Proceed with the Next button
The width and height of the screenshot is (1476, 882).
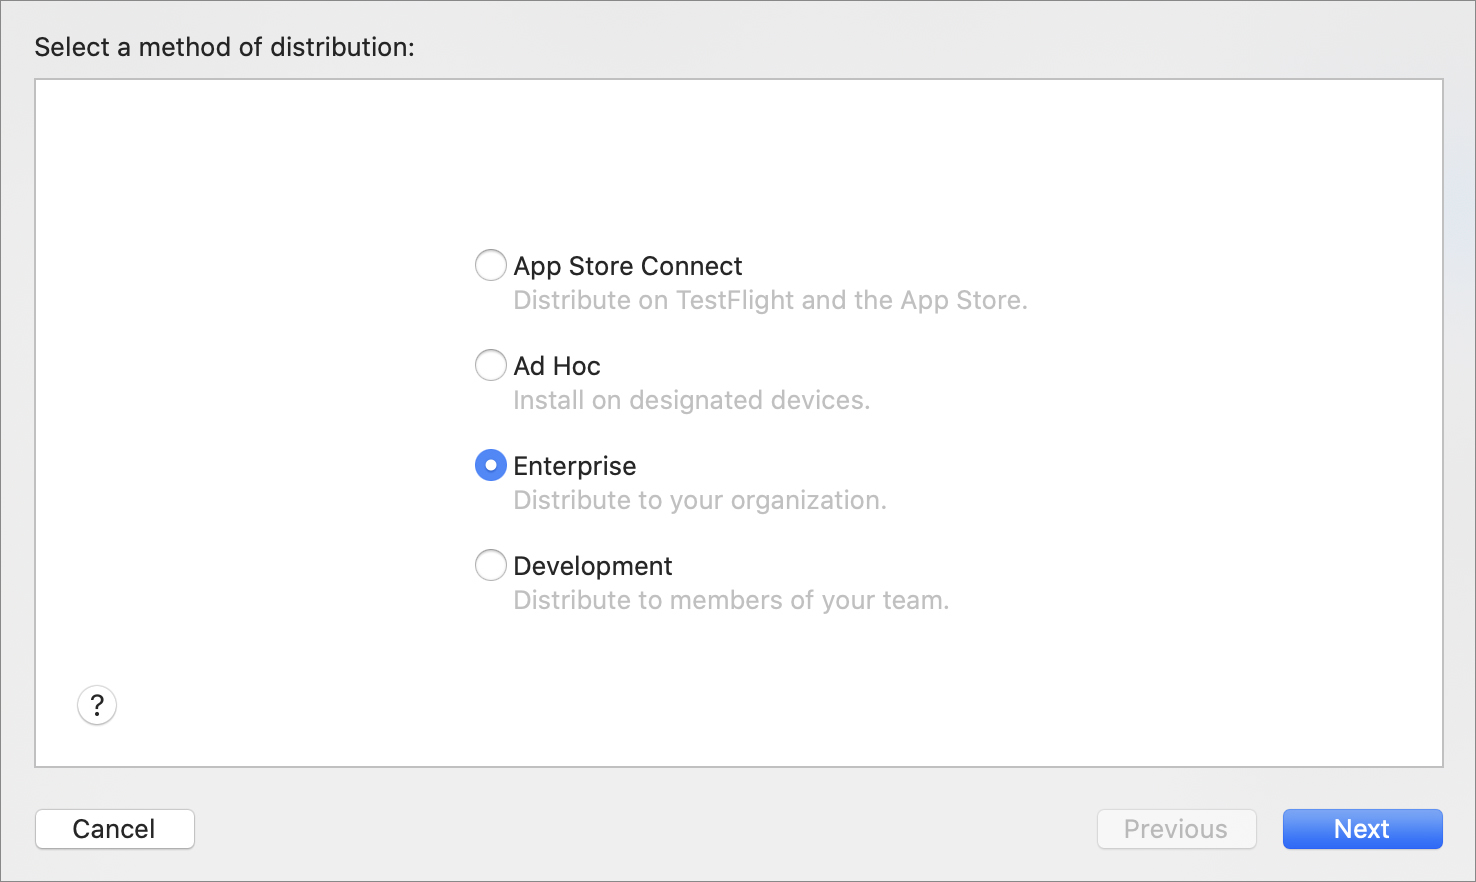click(1363, 829)
